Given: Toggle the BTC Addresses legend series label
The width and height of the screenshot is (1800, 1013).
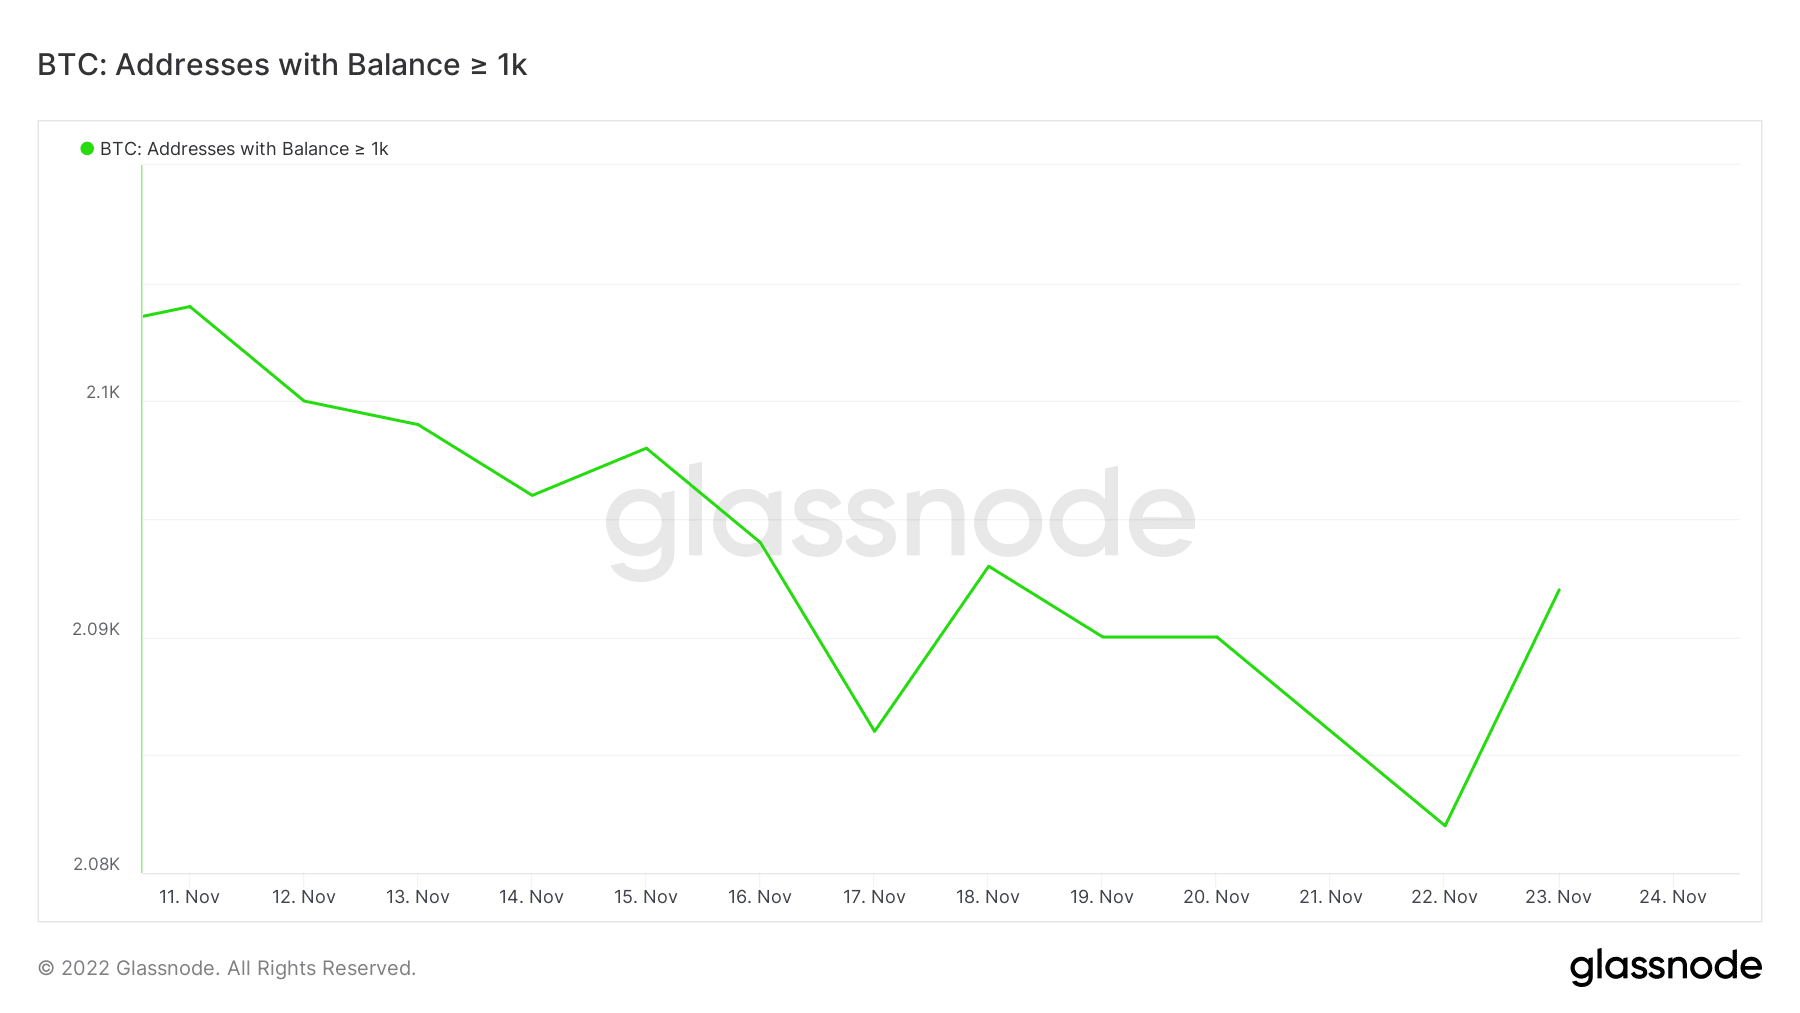Looking at the screenshot, I should pyautogui.click(x=244, y=149).
